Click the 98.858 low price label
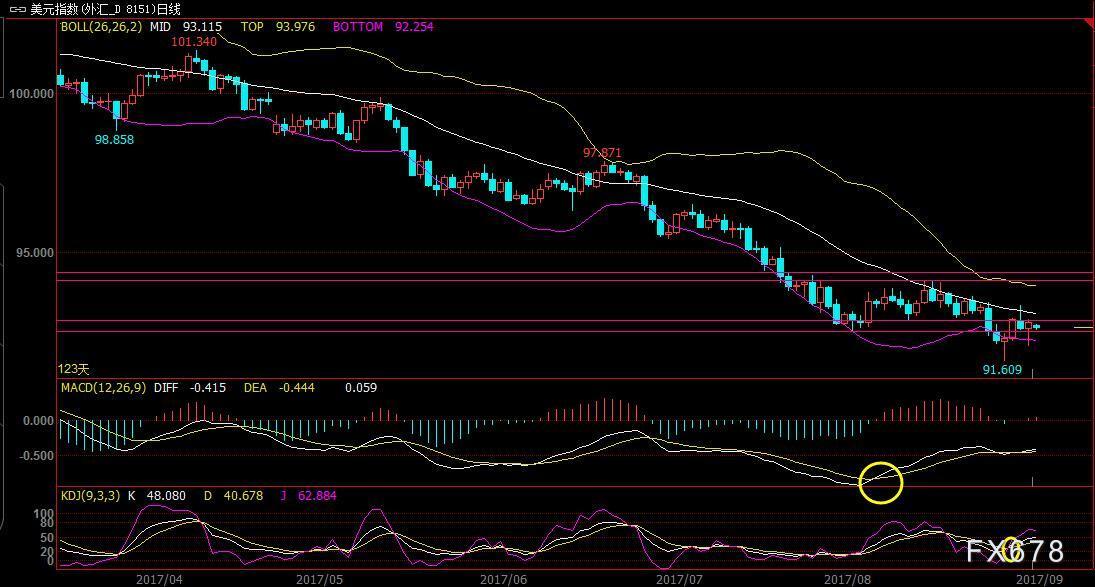 point(114,140)
